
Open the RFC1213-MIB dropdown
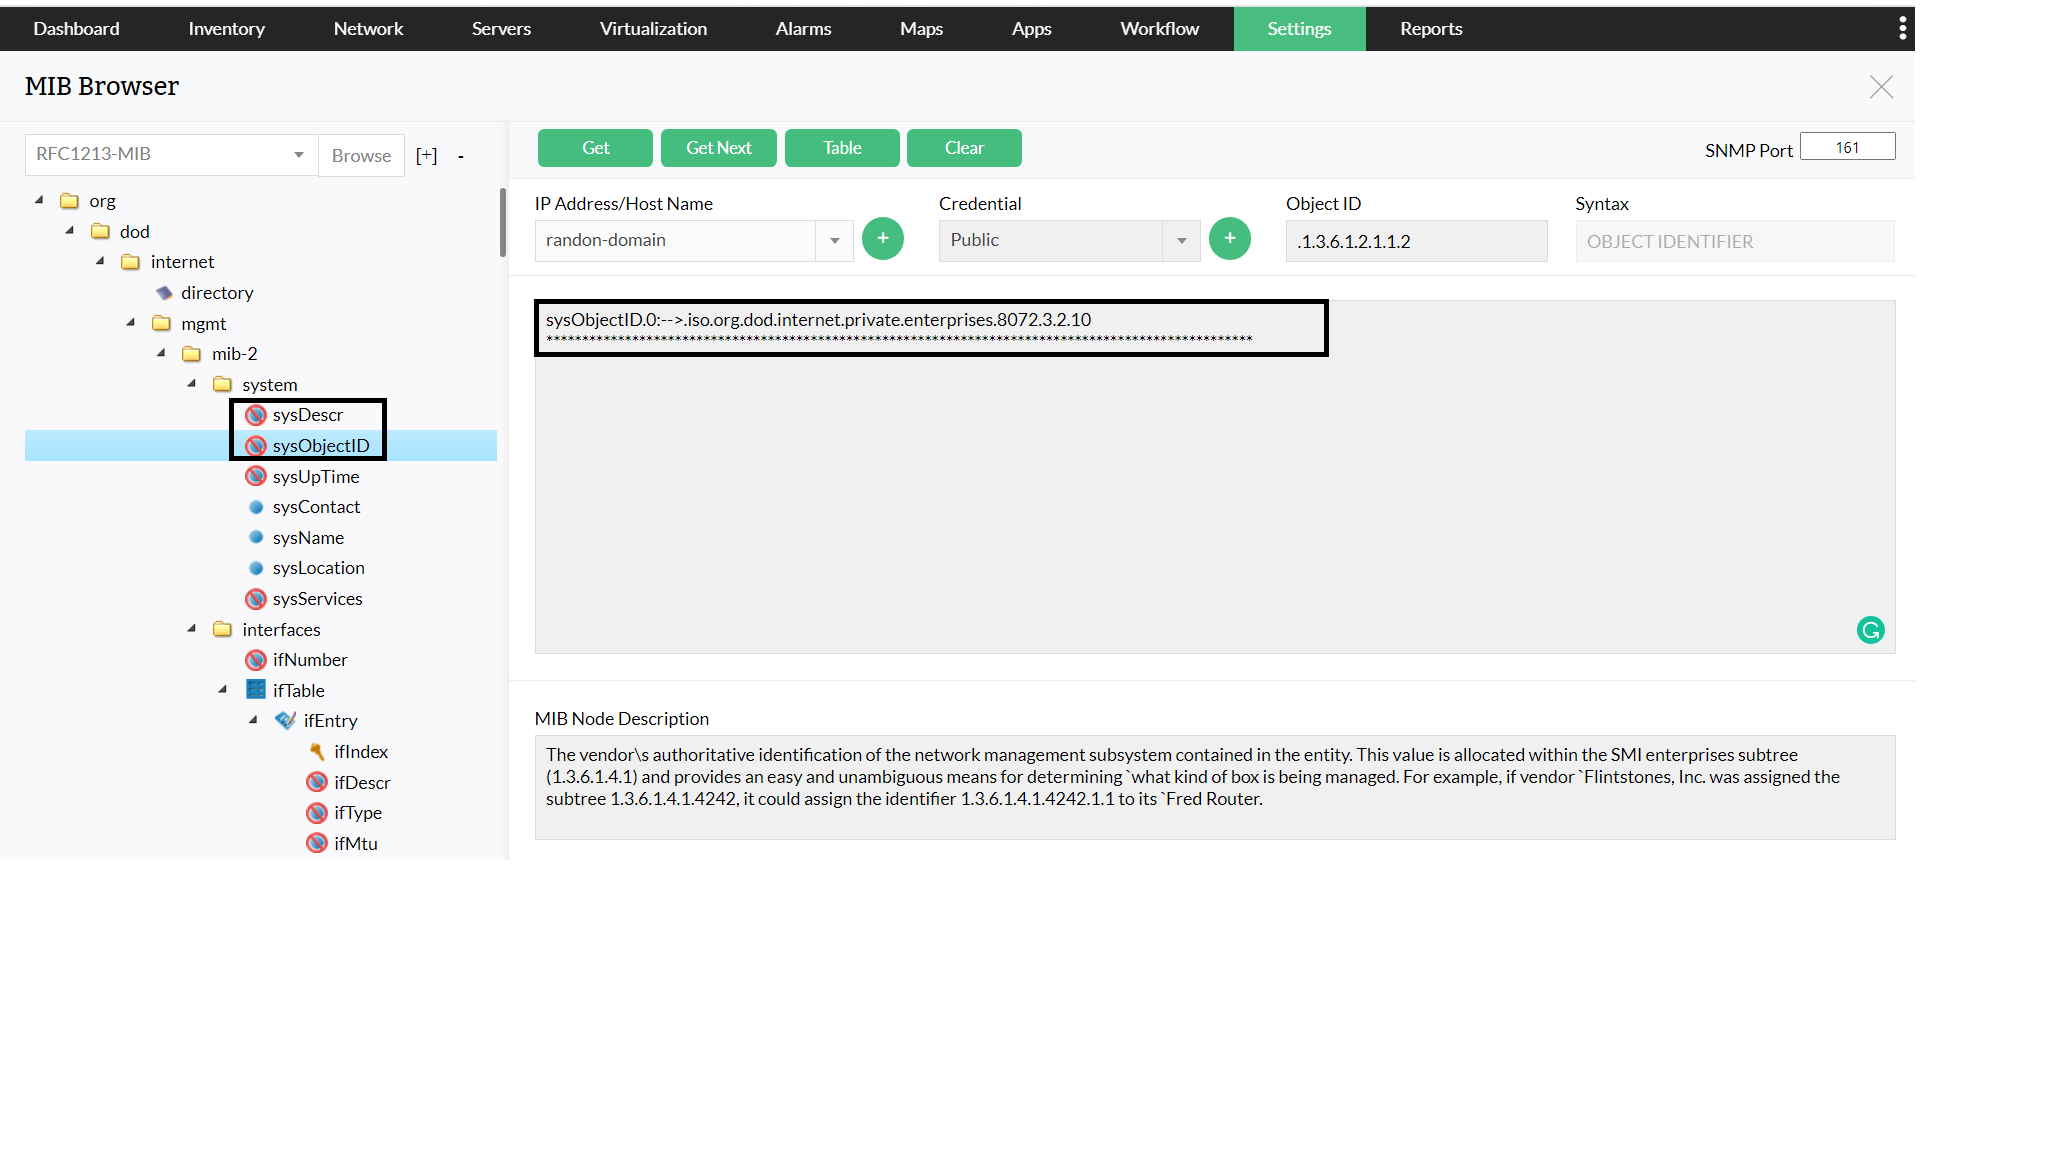(298, 155)
